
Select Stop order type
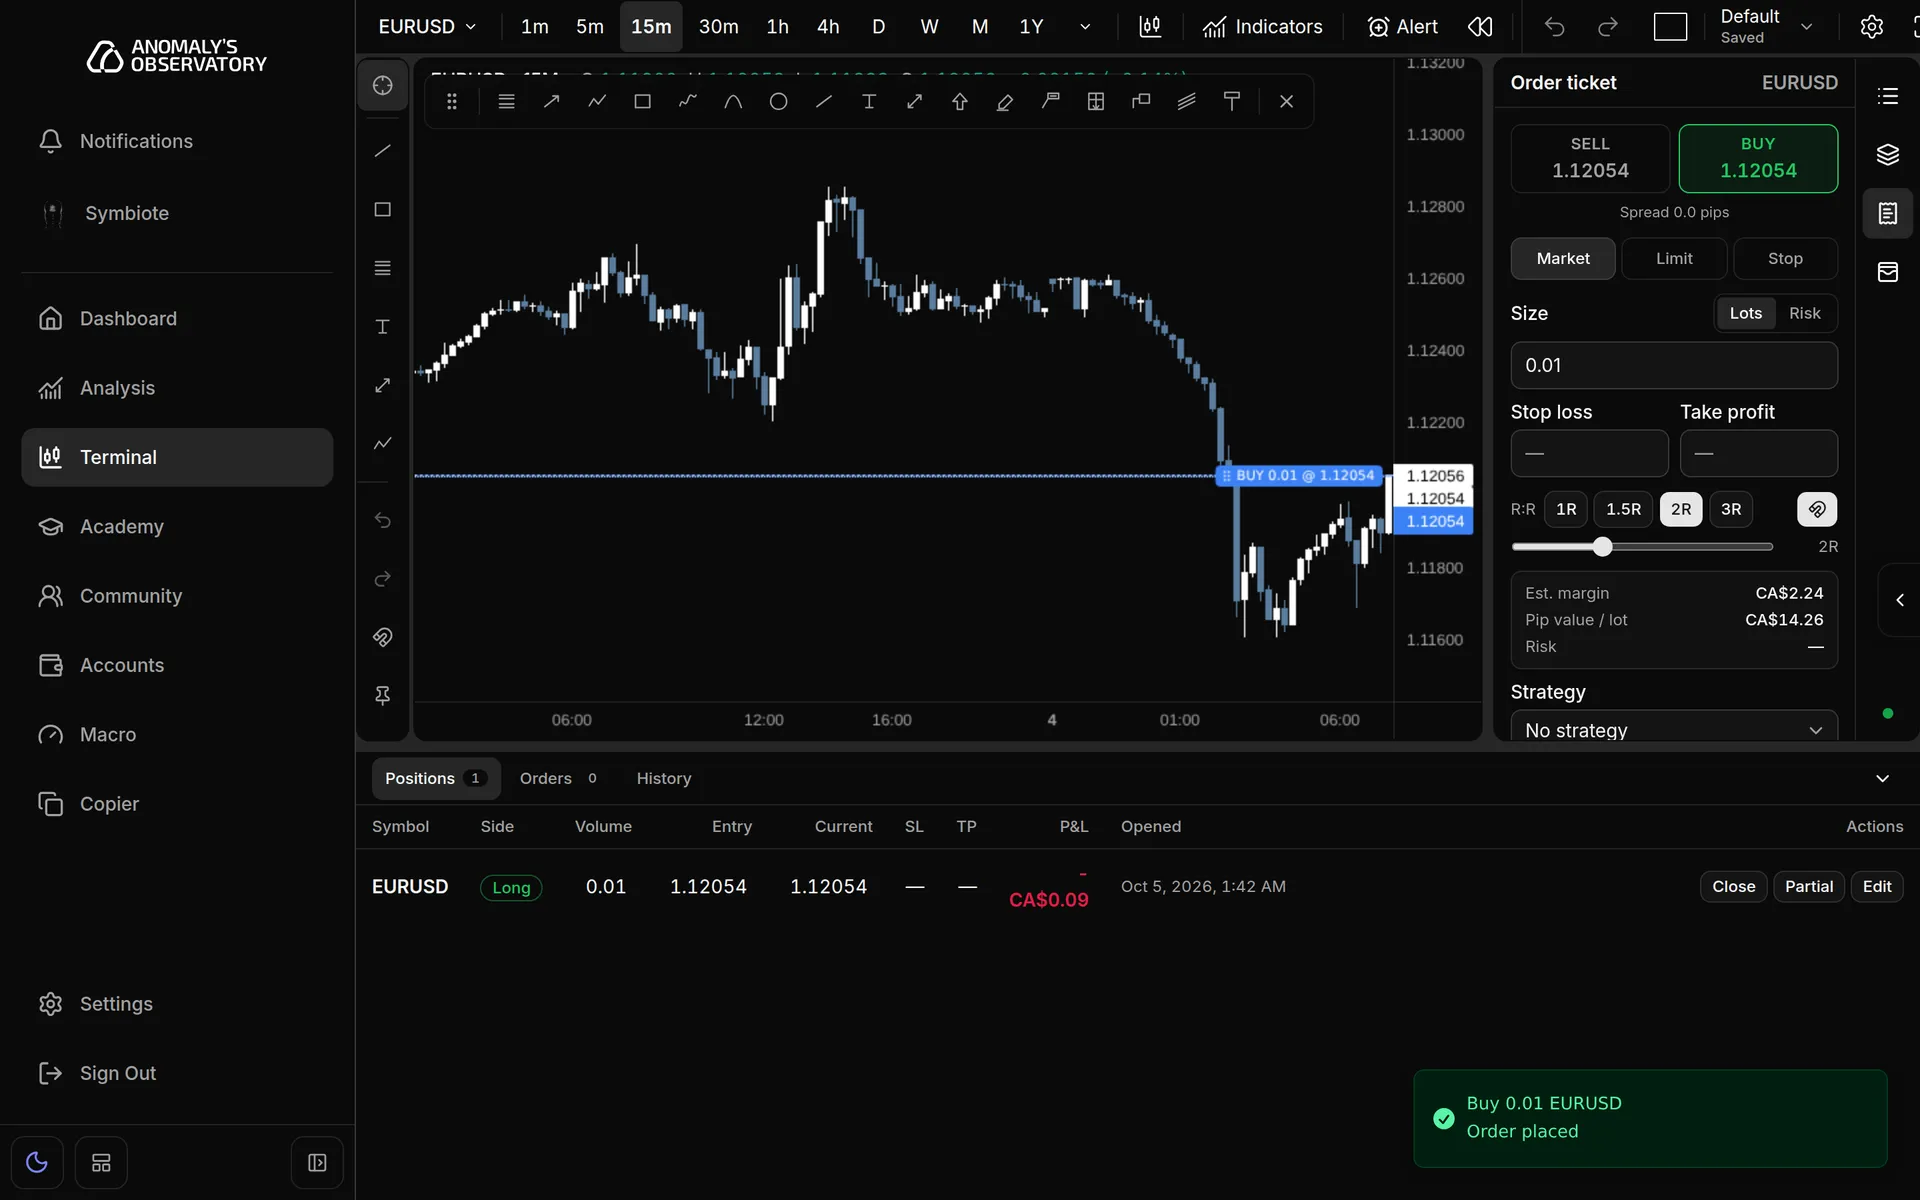point(1785,258)
